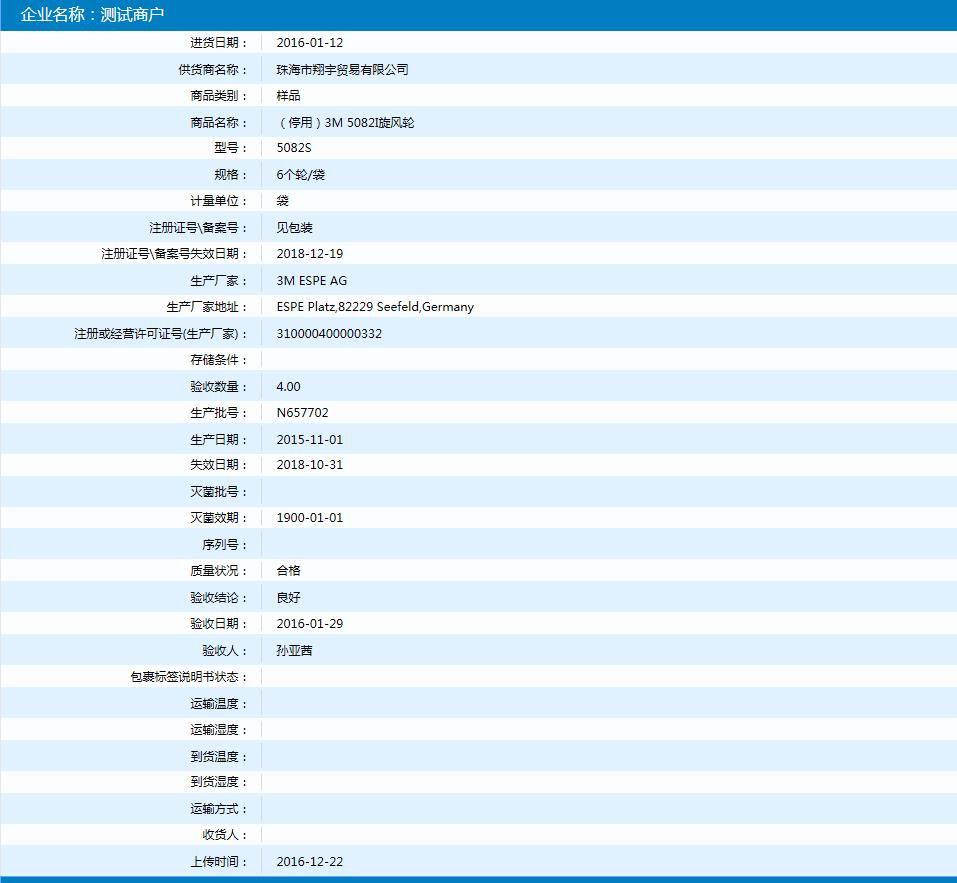This screenshot has height=883, width=957.
Task: Select the 验收日期 value 2016-01-29
Action: point(309,624)
